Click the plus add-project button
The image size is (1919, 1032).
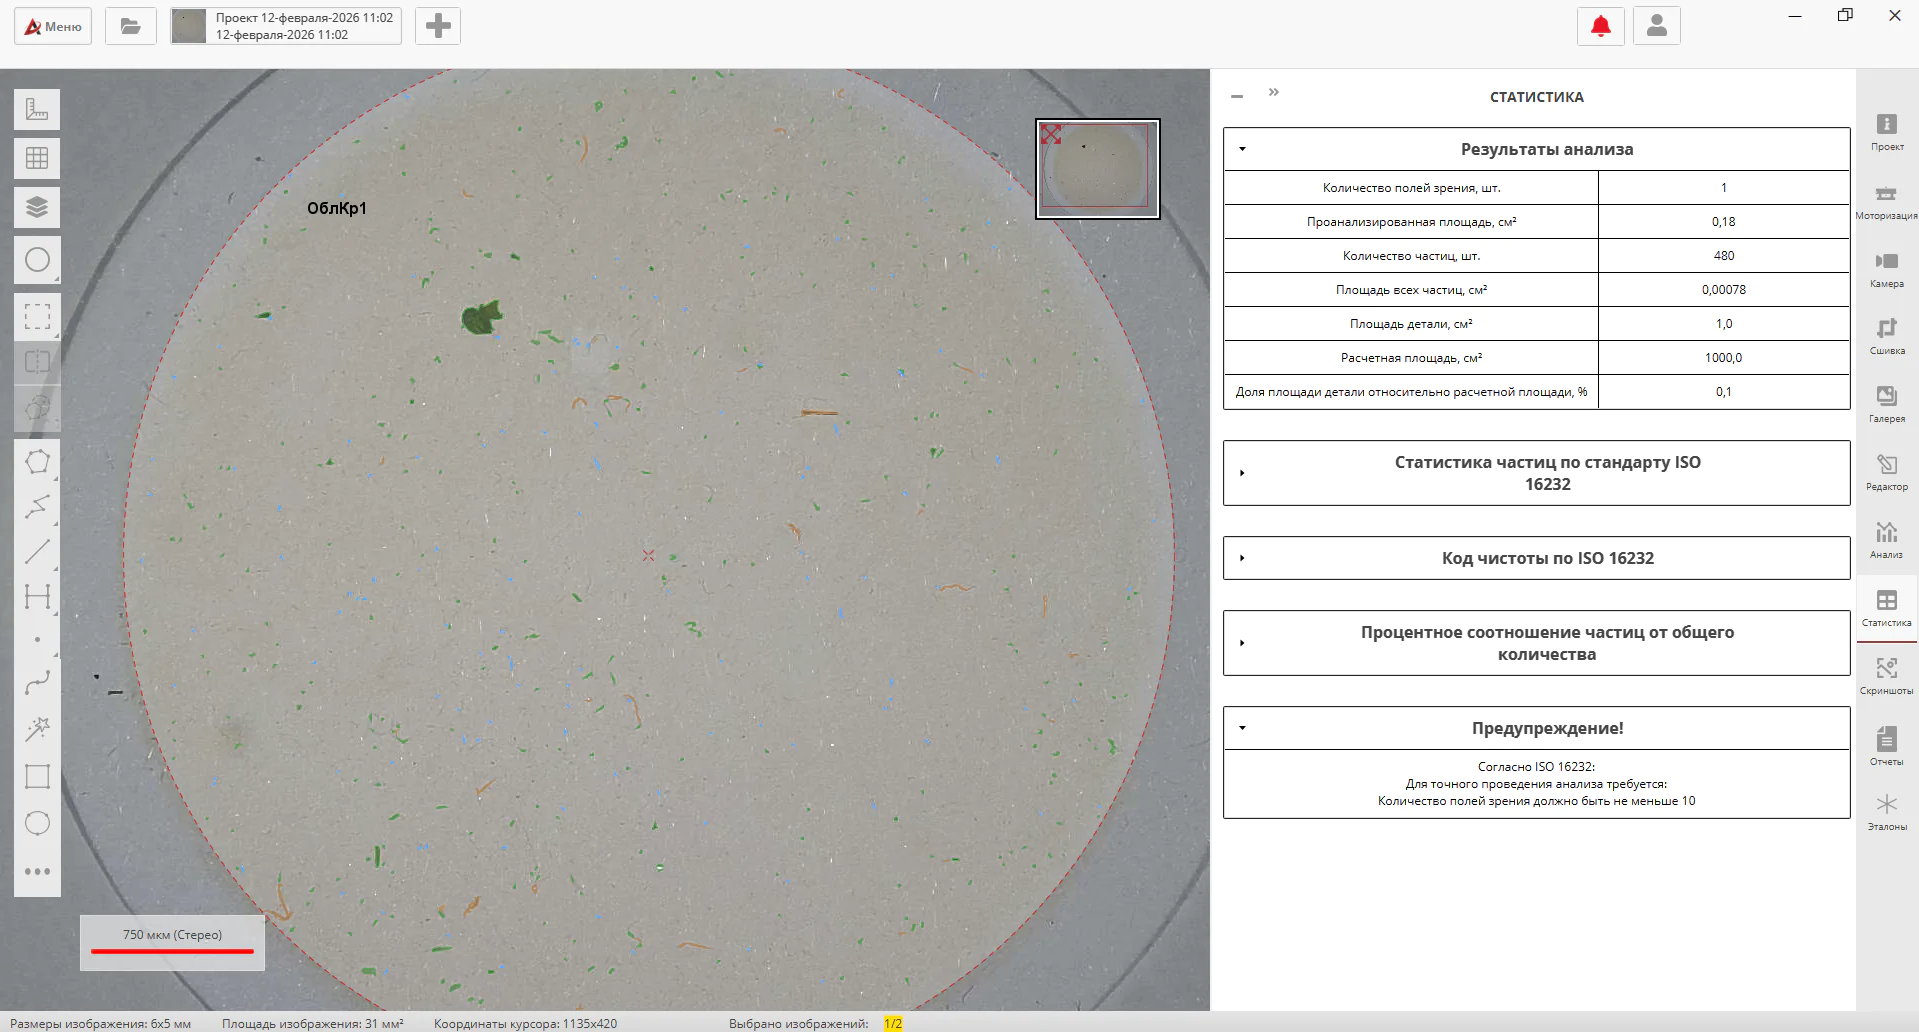click(438, 26)
